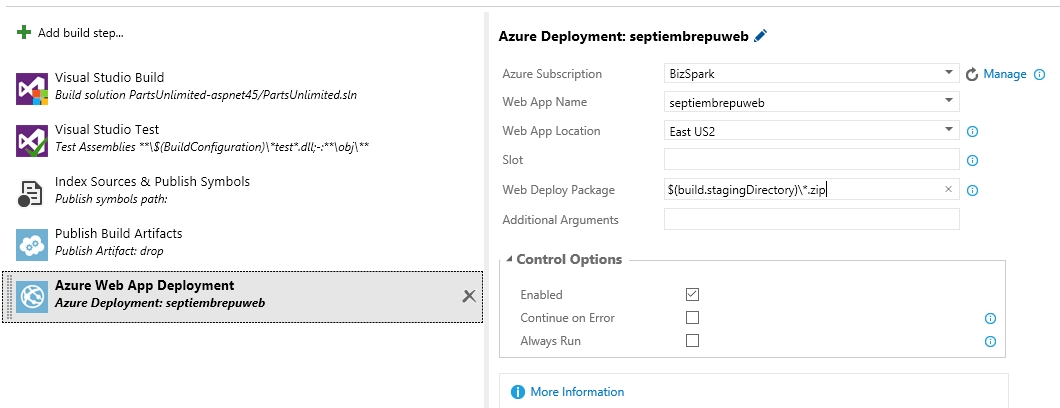Open the Azure Subscription dropdown

(949, 73)
